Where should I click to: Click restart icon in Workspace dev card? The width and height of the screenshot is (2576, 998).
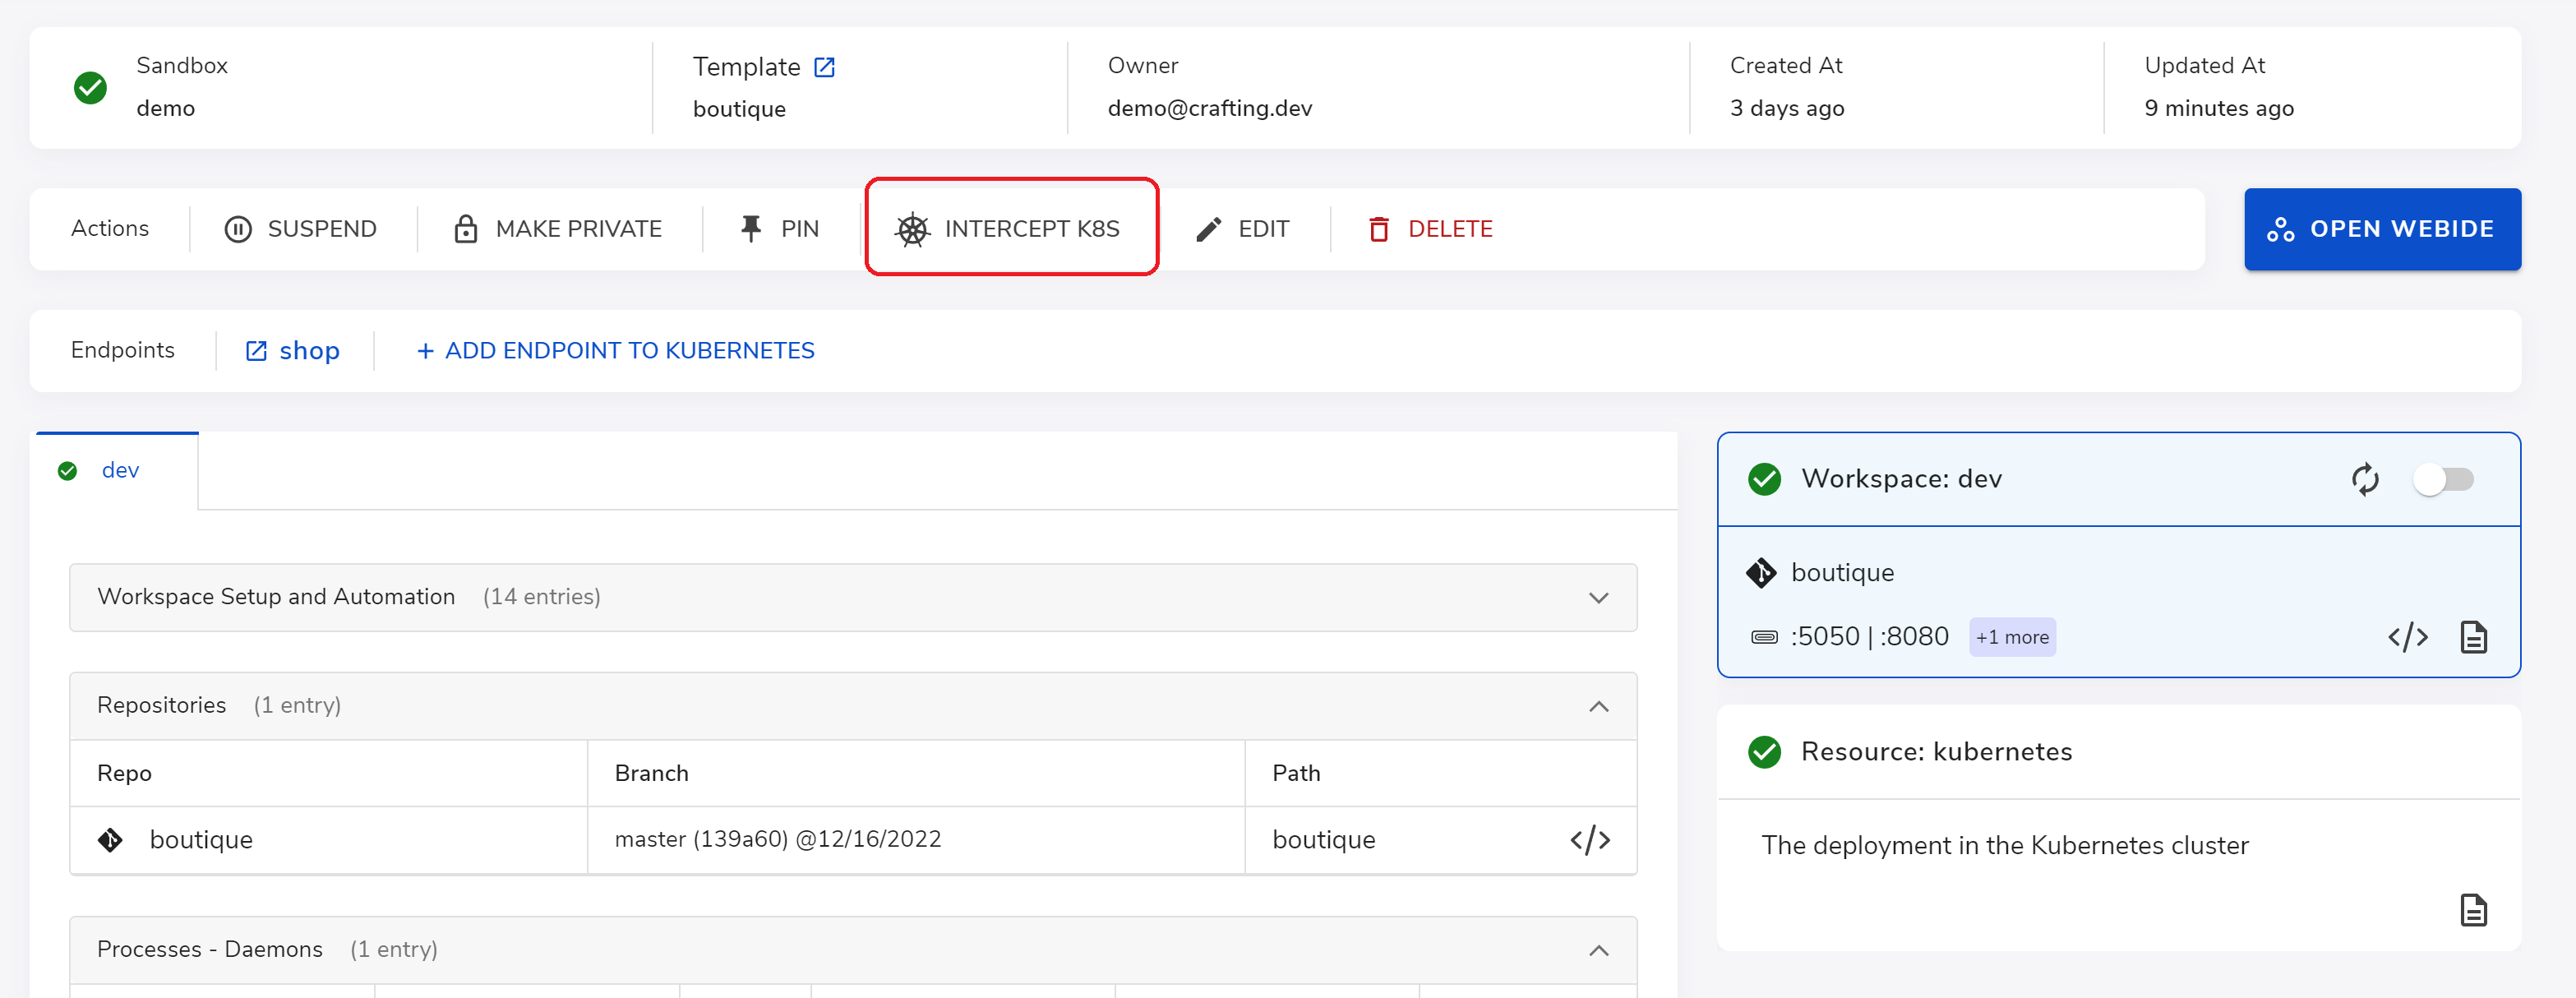pos(2365,479)
